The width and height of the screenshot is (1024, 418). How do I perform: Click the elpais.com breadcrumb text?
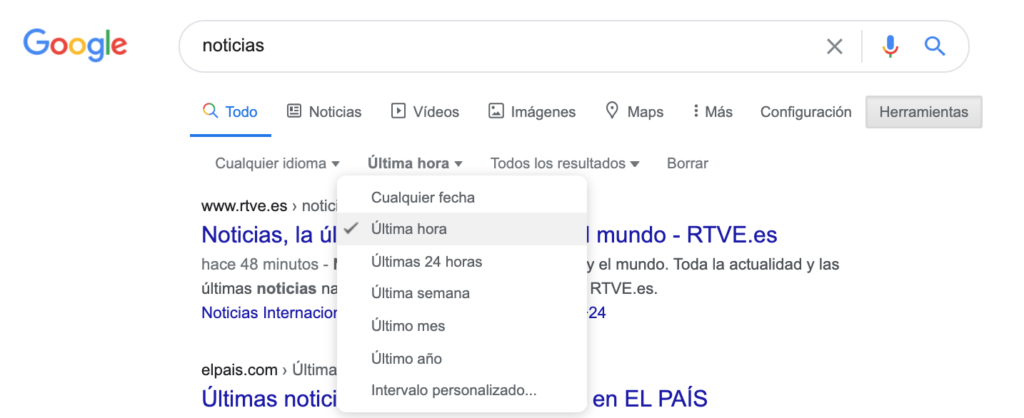click(239, 370)
